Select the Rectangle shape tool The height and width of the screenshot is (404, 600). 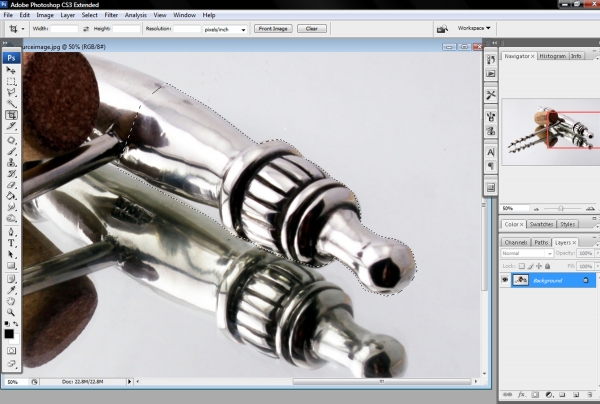[11, 266]
